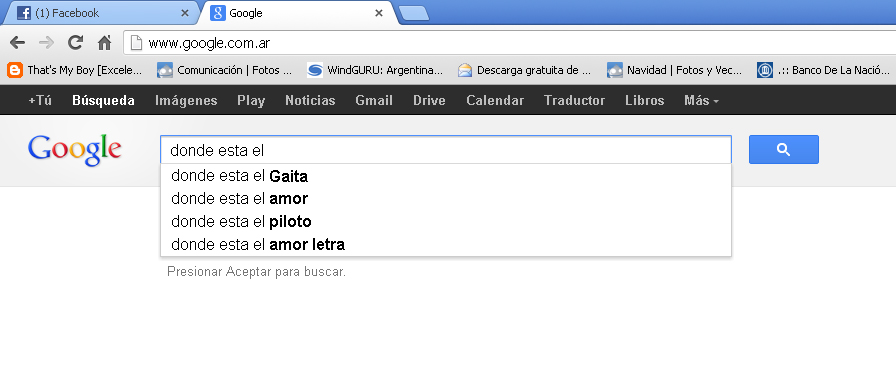Click the Google logo
The width and height of the screenshot is (896, 379).
pos(74,150)
